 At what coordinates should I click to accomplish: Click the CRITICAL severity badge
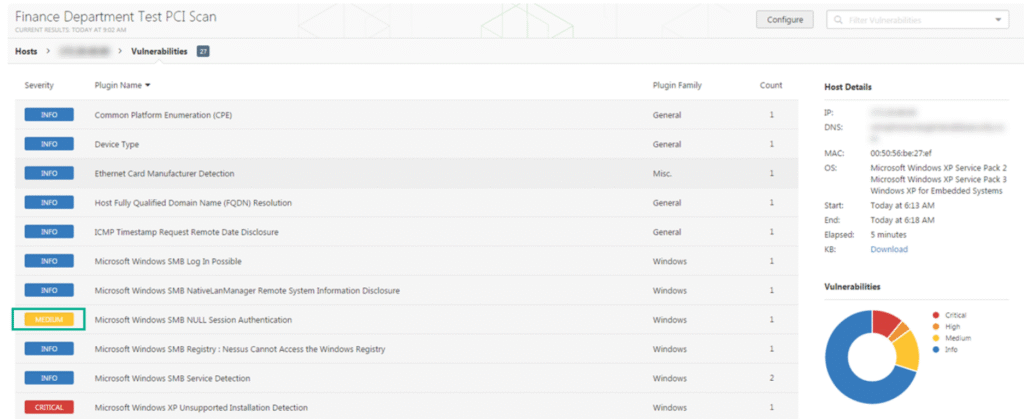pos(49,408)
